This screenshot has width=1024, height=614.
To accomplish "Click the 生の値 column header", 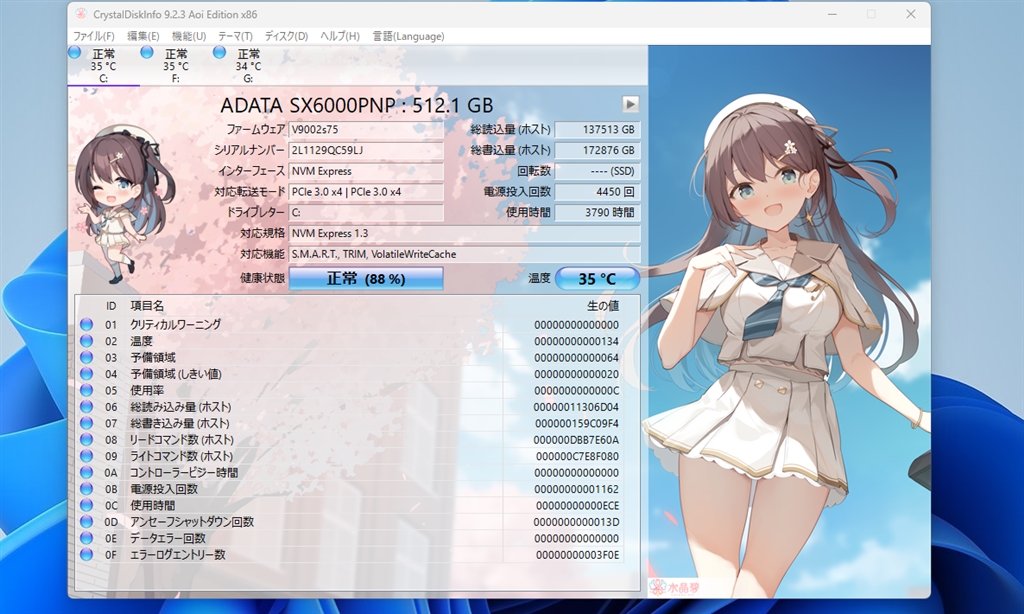I will (x=603, y=306).
